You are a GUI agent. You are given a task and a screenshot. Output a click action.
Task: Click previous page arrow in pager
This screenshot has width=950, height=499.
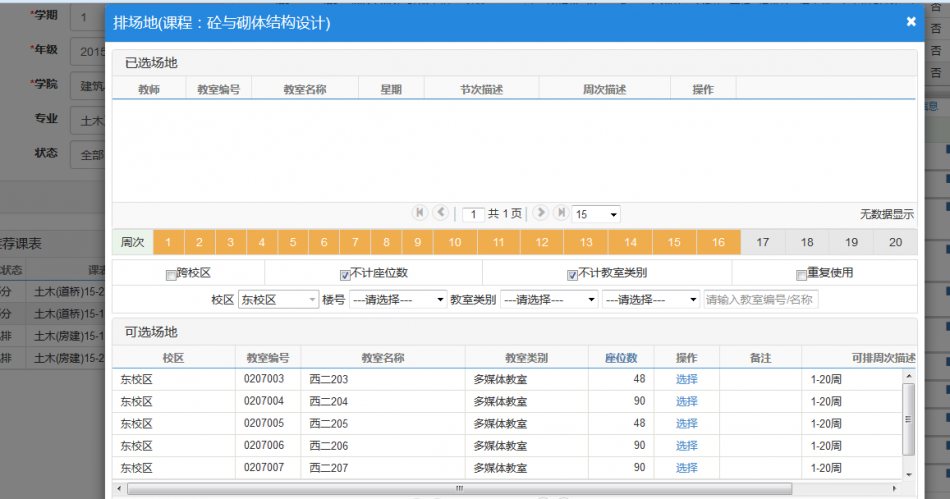pyautogui.click(x=441, y=213)
